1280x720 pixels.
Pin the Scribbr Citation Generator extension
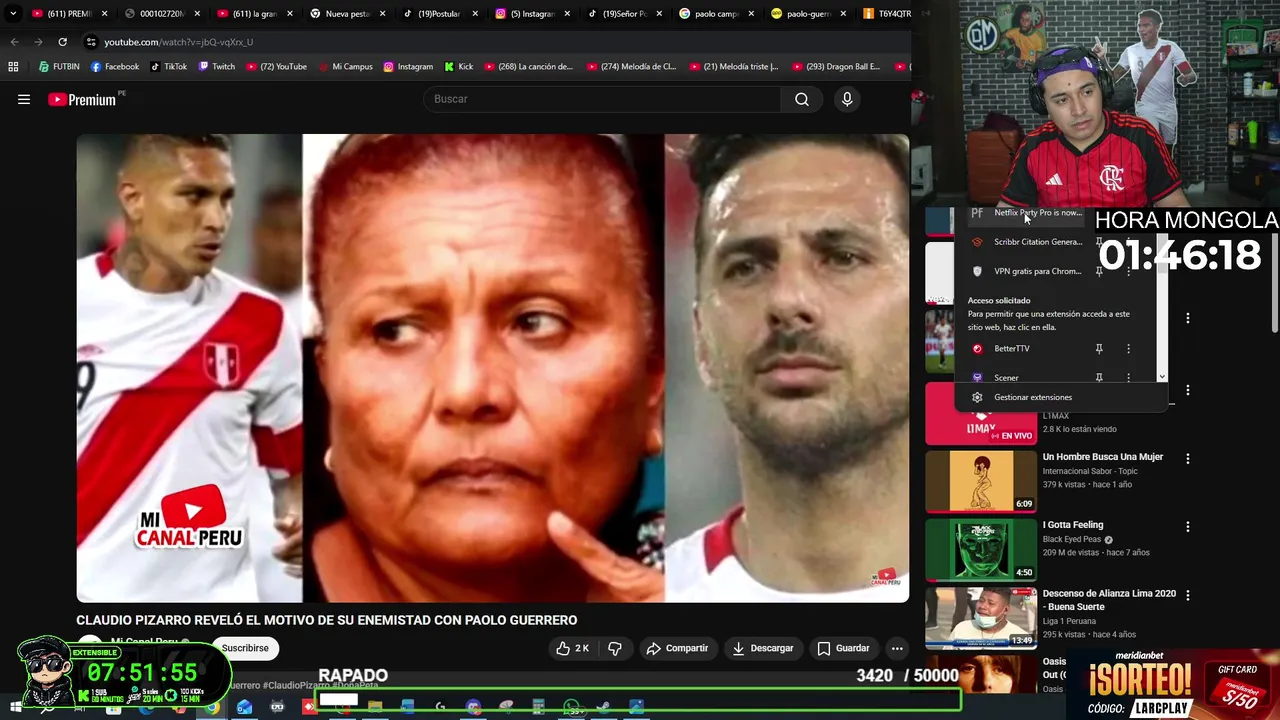(x=1099, y=242)
